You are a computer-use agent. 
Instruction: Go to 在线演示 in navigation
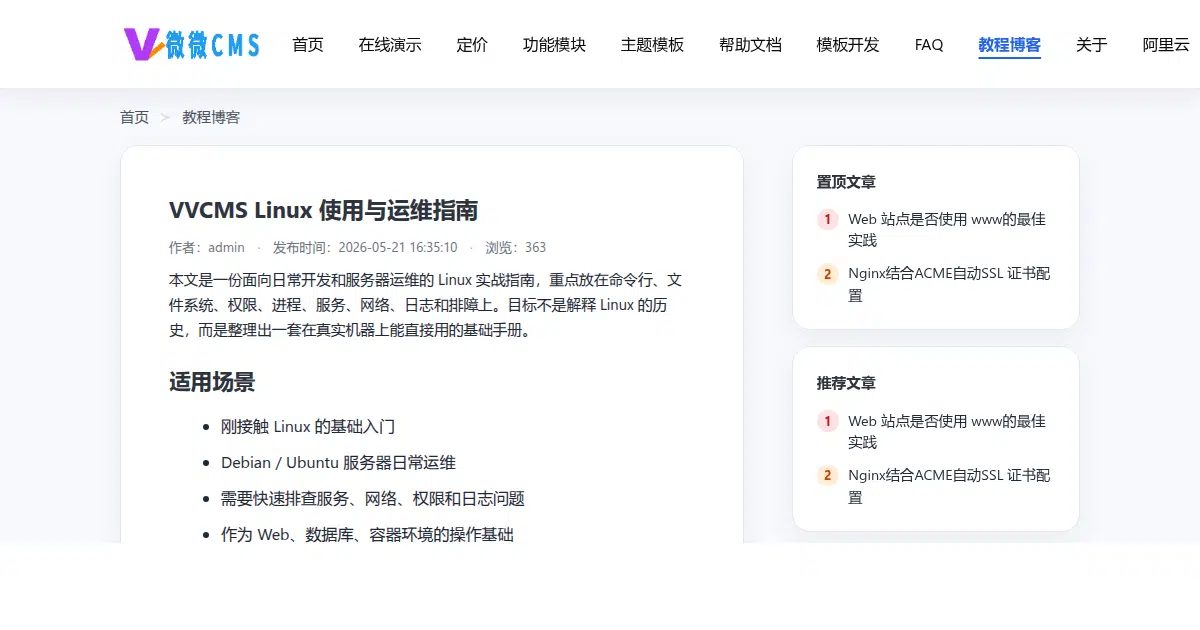[x=390, y=45]
